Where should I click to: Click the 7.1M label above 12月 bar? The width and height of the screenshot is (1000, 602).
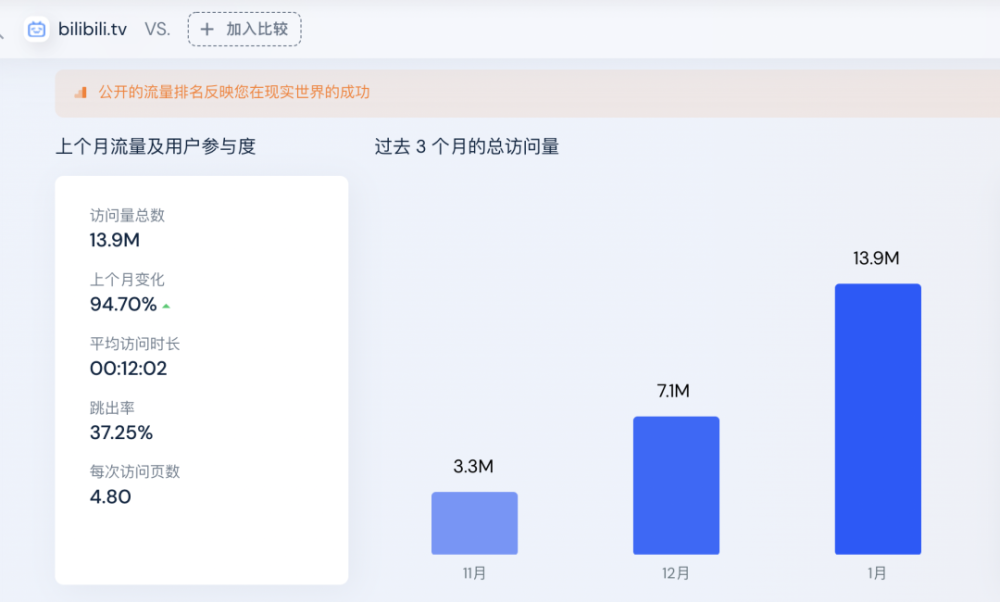point(673,391)
